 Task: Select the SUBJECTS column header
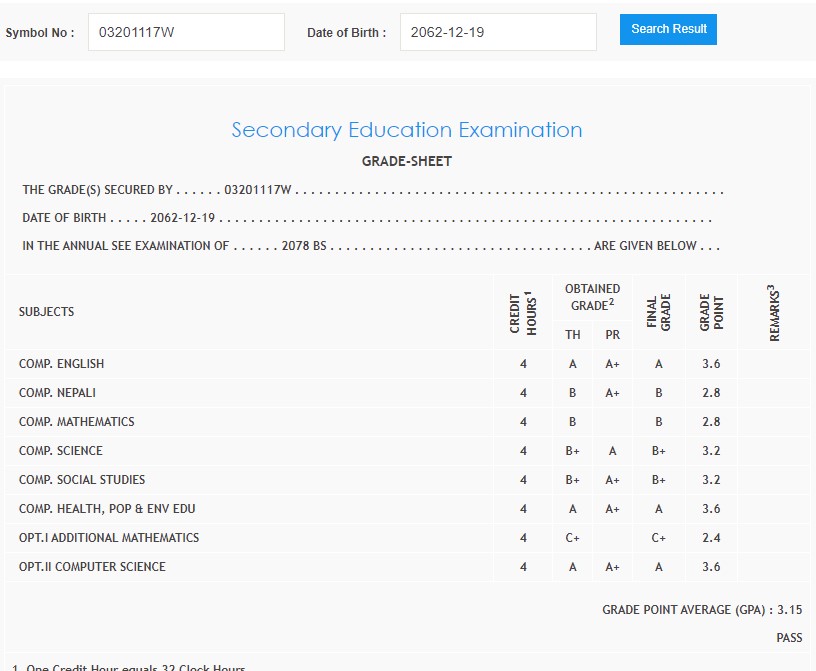tap(47, 312)
